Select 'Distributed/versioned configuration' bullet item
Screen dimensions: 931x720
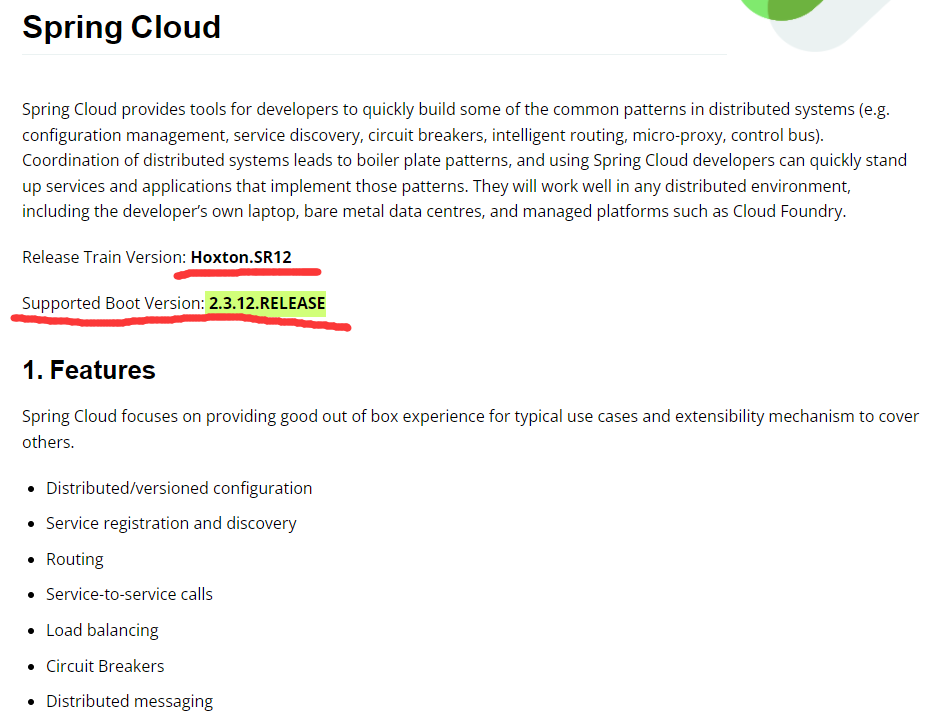point(179,488)
